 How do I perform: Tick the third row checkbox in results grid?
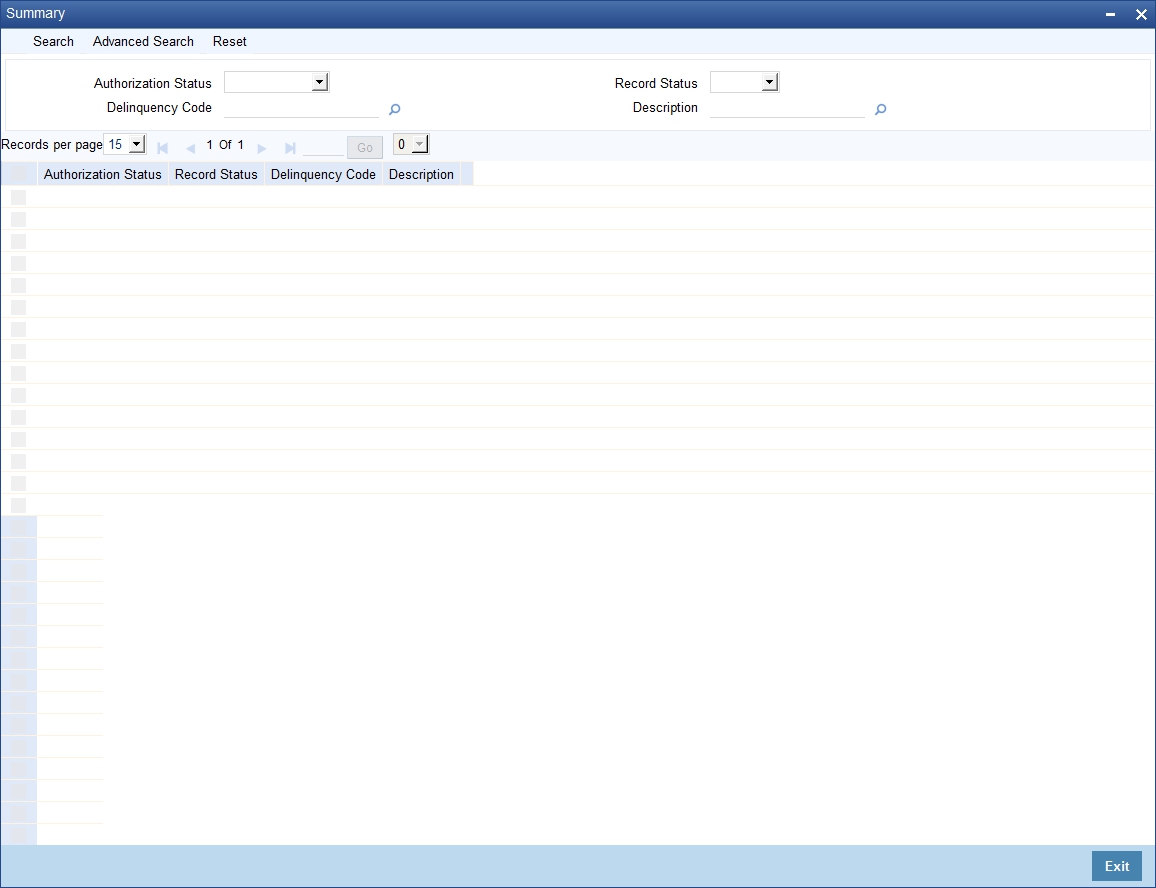(18, 241)
